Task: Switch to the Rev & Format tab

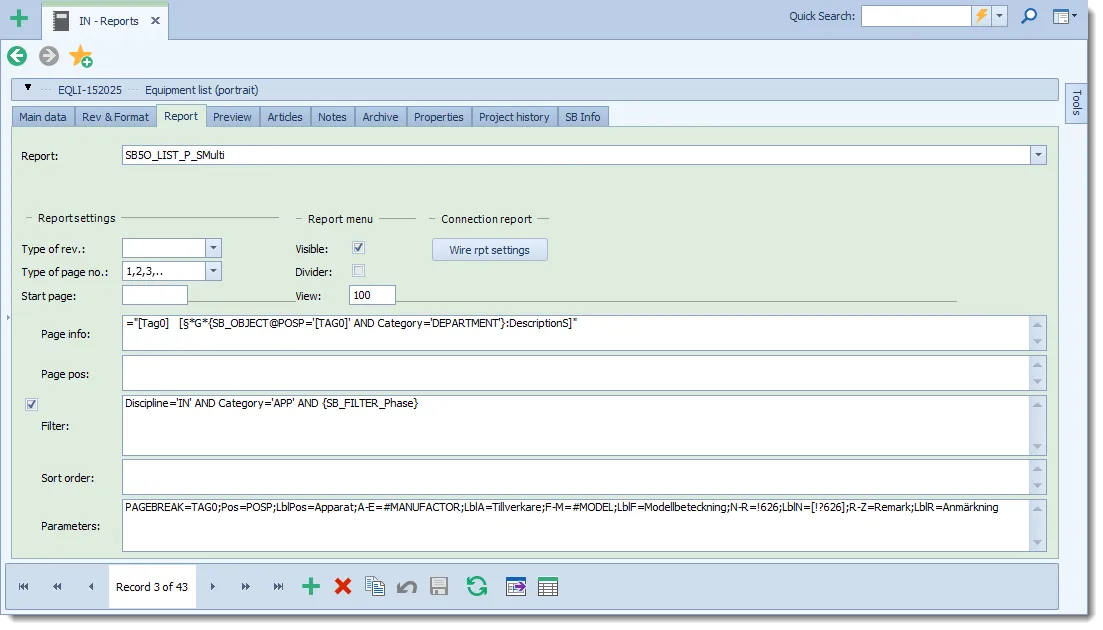Action: tap(115, 117)
